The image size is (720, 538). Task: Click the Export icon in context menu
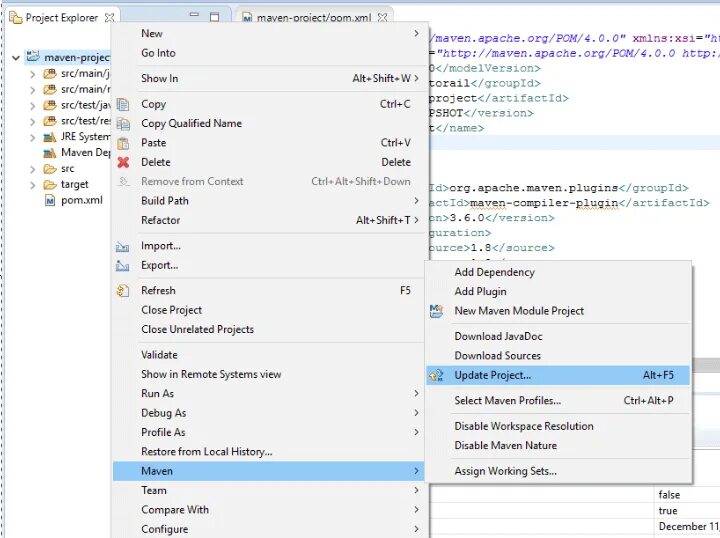122,265
